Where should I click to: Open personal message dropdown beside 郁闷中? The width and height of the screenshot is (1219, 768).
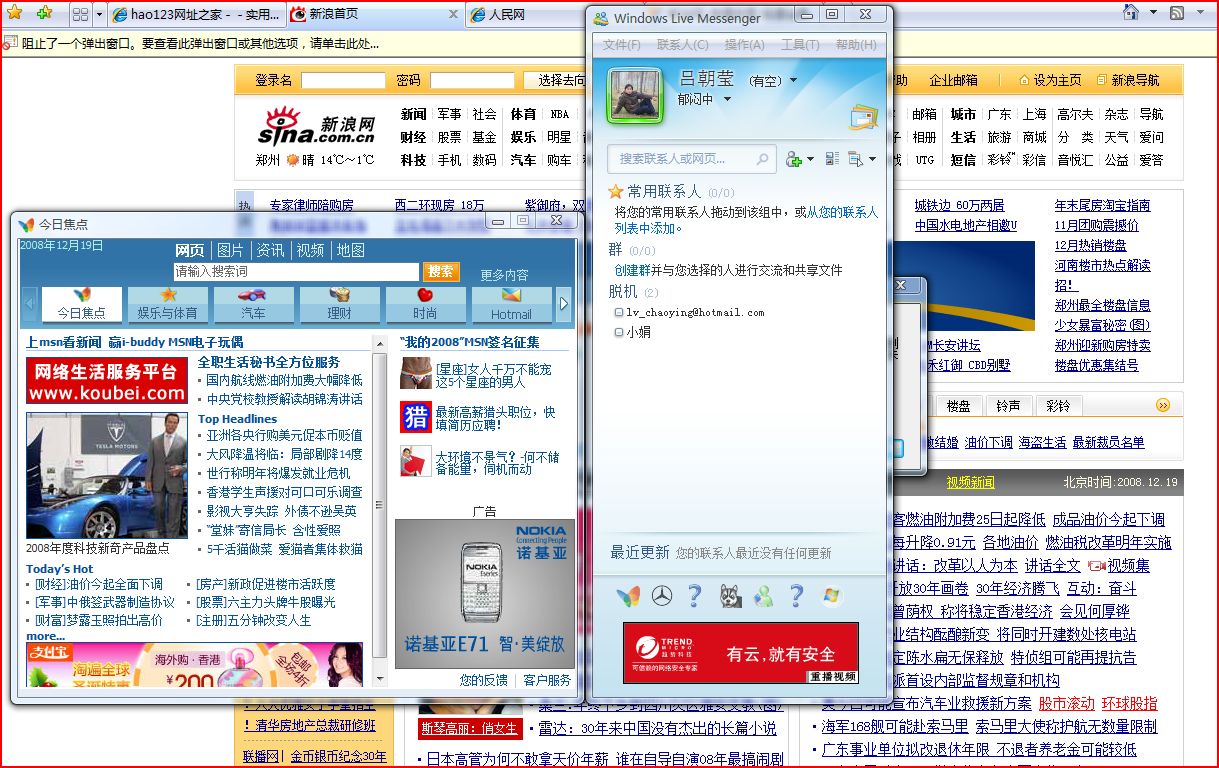click(727, 99)
